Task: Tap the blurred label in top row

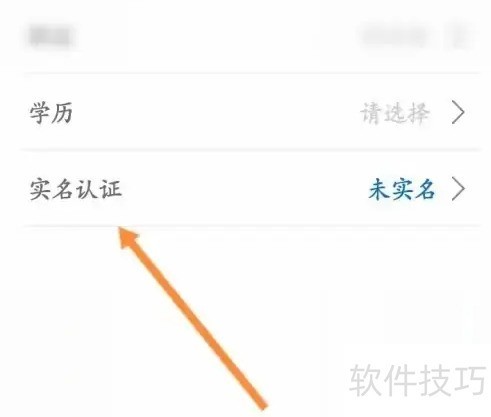Action: pos(51,37)
